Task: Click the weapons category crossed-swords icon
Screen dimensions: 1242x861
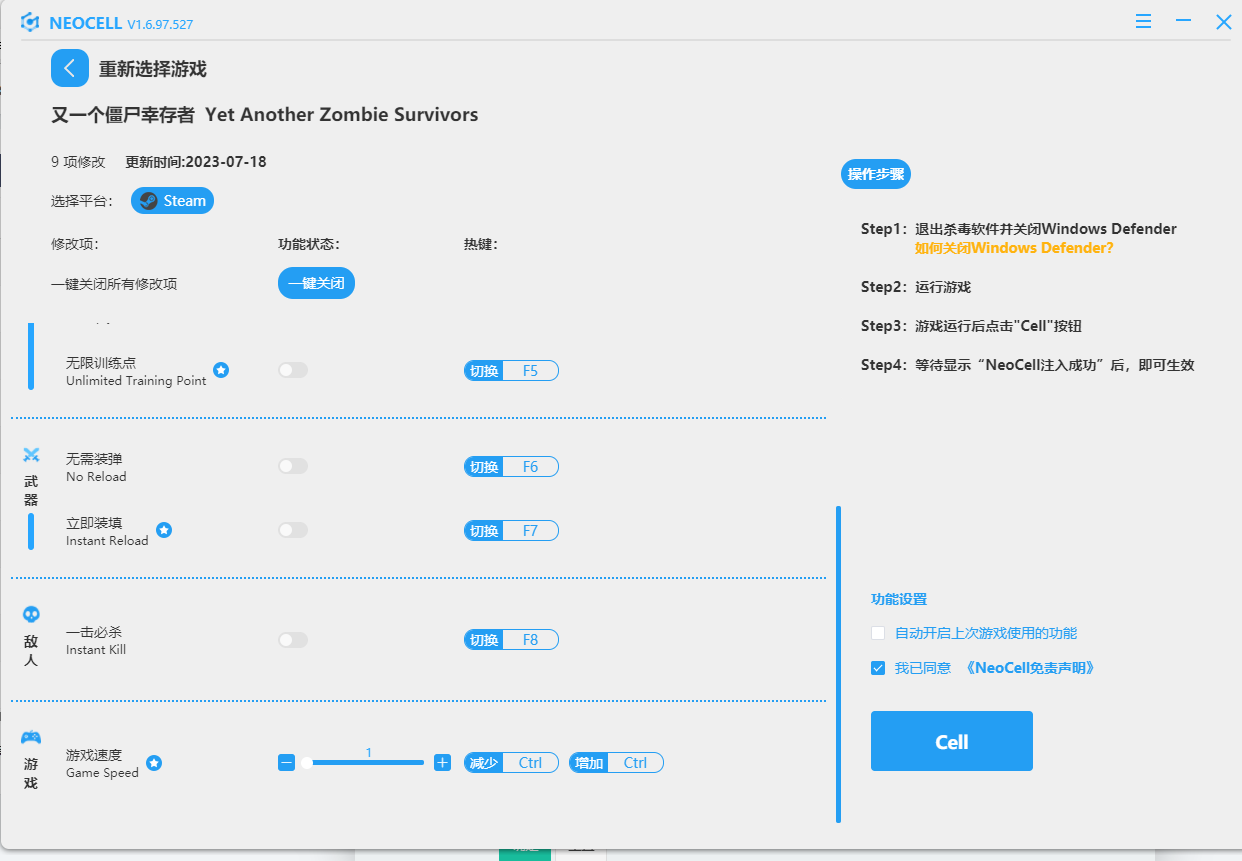Action: 31,456
